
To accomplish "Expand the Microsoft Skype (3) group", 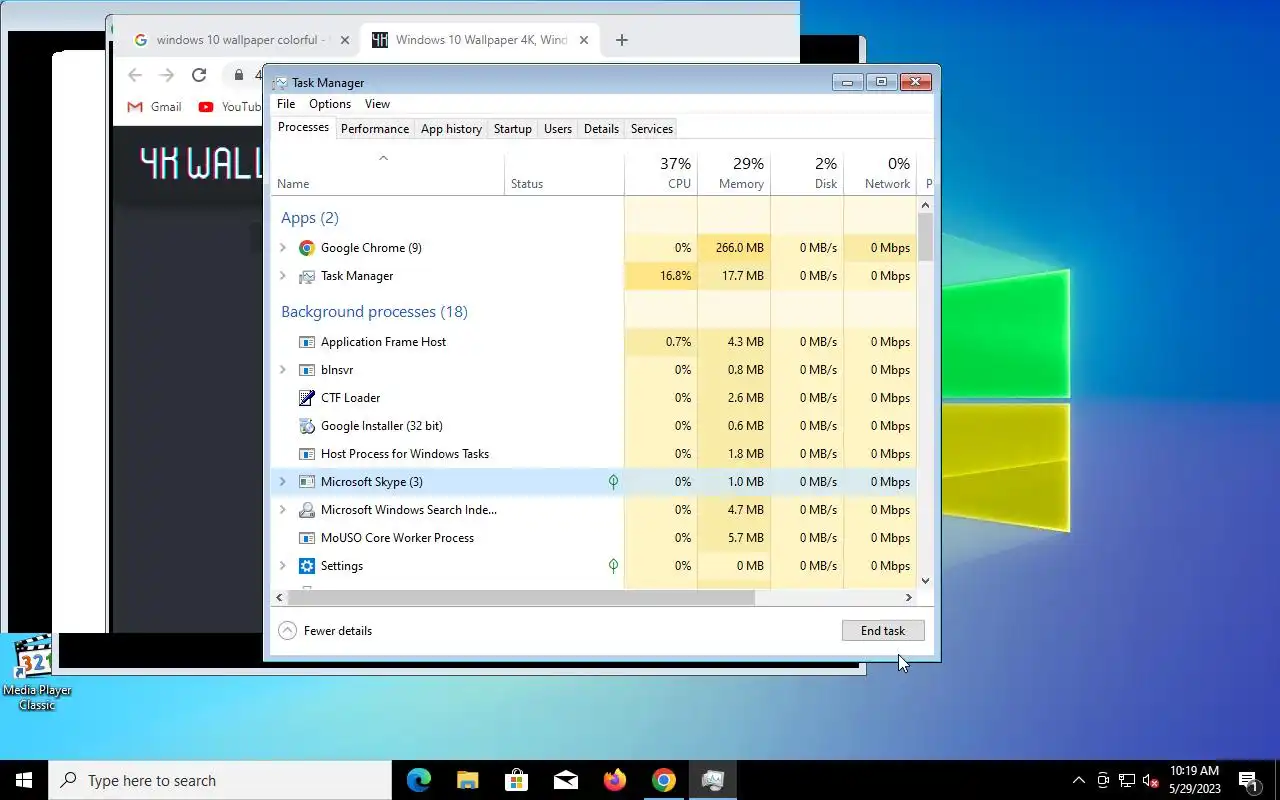I will 283,482.
